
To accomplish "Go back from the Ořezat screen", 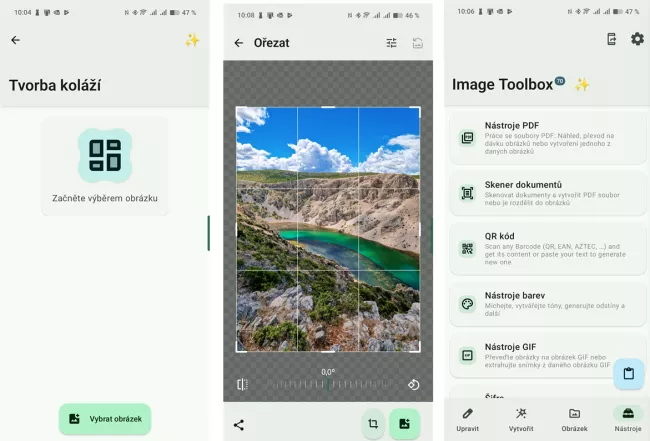I will coord(239,43).
